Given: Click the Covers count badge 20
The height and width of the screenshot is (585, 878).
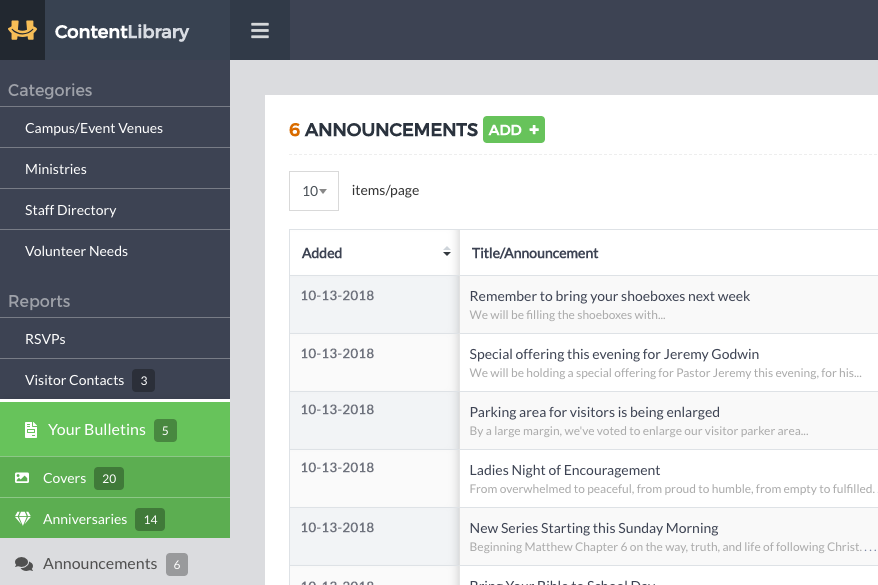Looking at the screenshot, I should coord(109,479).
